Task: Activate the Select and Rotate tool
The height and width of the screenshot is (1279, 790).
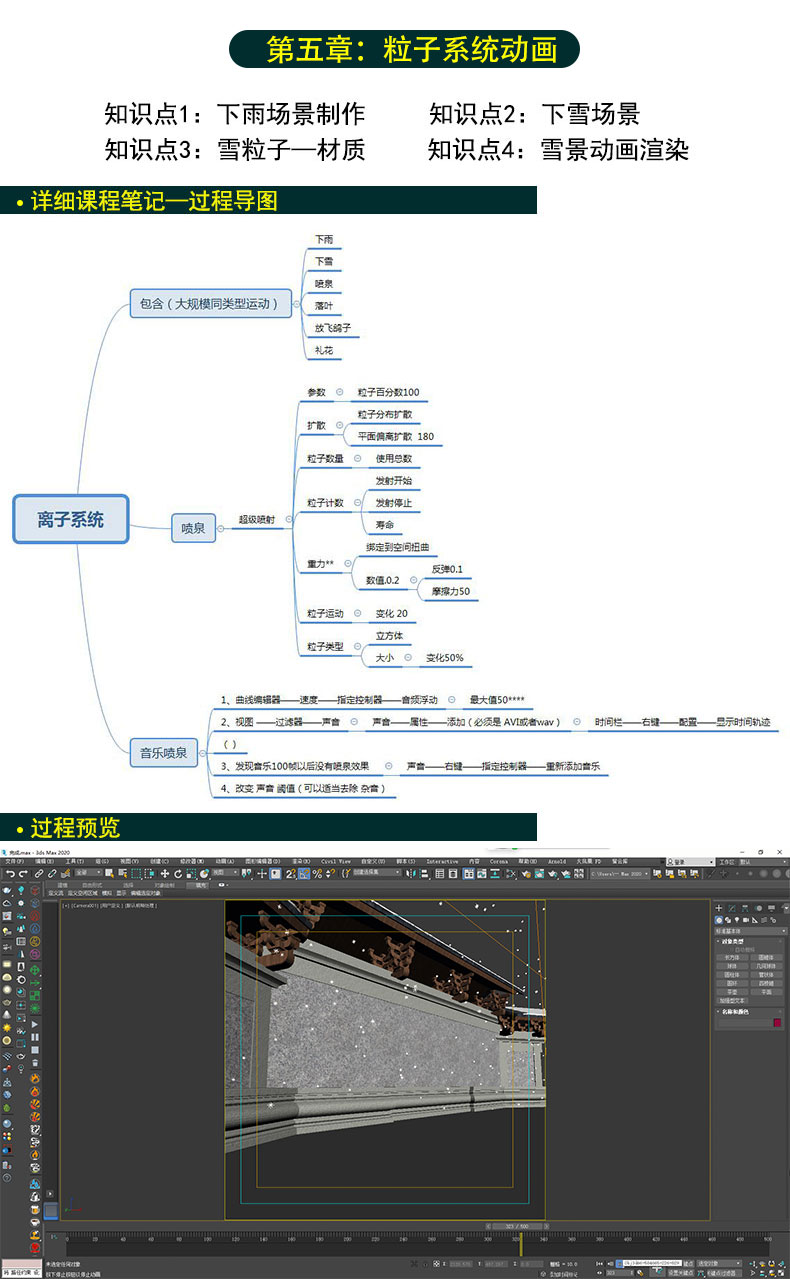Action: pyautogui.click(x=178, y=873)
